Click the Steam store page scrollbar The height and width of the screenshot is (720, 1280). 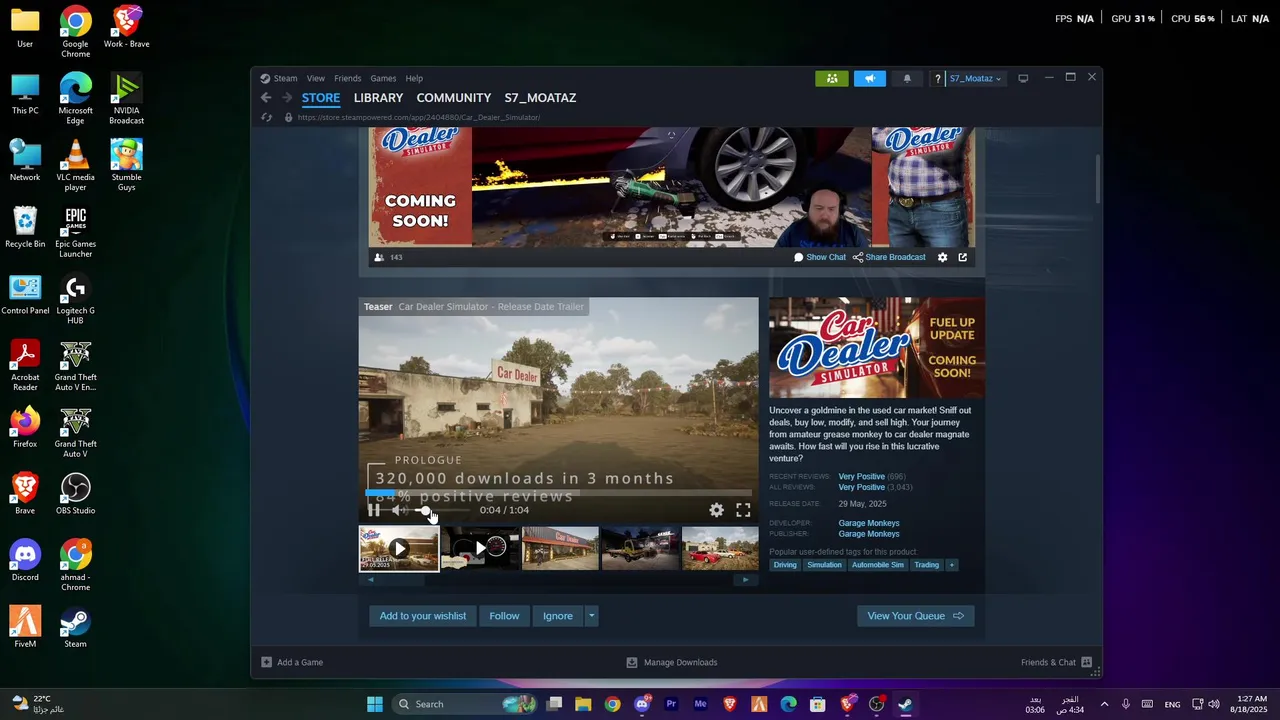coord(1097,178)
